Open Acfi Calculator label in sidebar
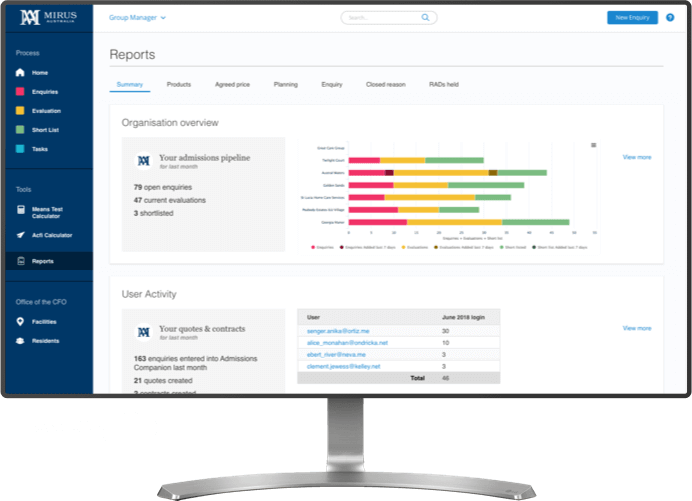Screen dimensions: 692x501 (x=52, y=235)
